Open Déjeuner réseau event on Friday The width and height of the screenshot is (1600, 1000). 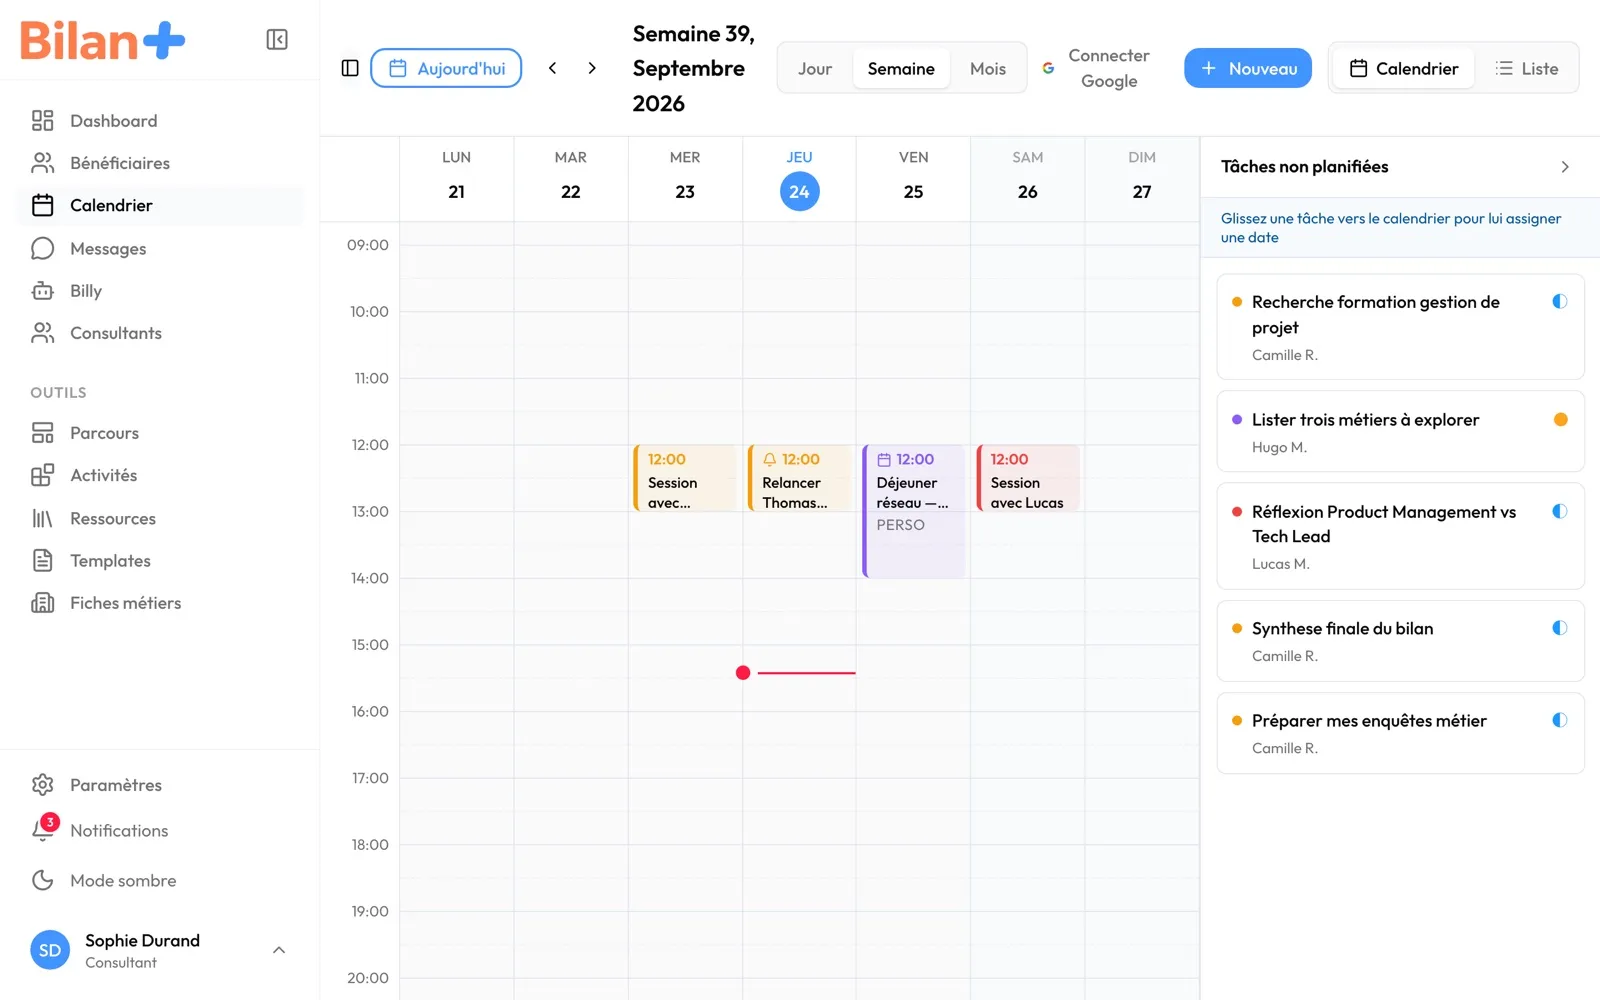pyautogui.click(x=914, y=511)
